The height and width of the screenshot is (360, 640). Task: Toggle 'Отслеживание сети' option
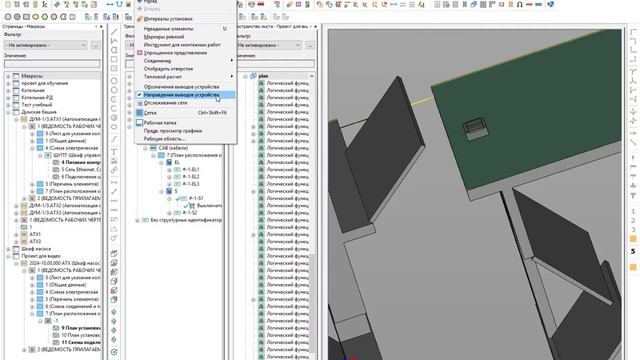pos(185,103)
